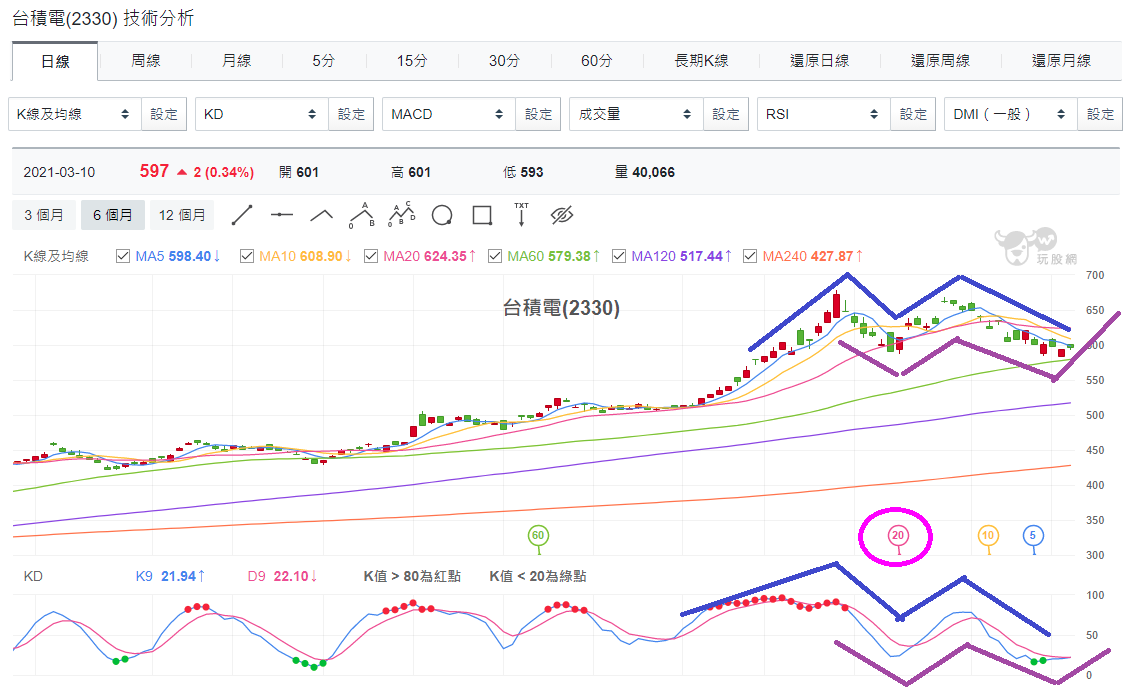Click 設定 next to MACD dropdown
The height and width of the screenshot is (687, 1137).
[538, 114]
